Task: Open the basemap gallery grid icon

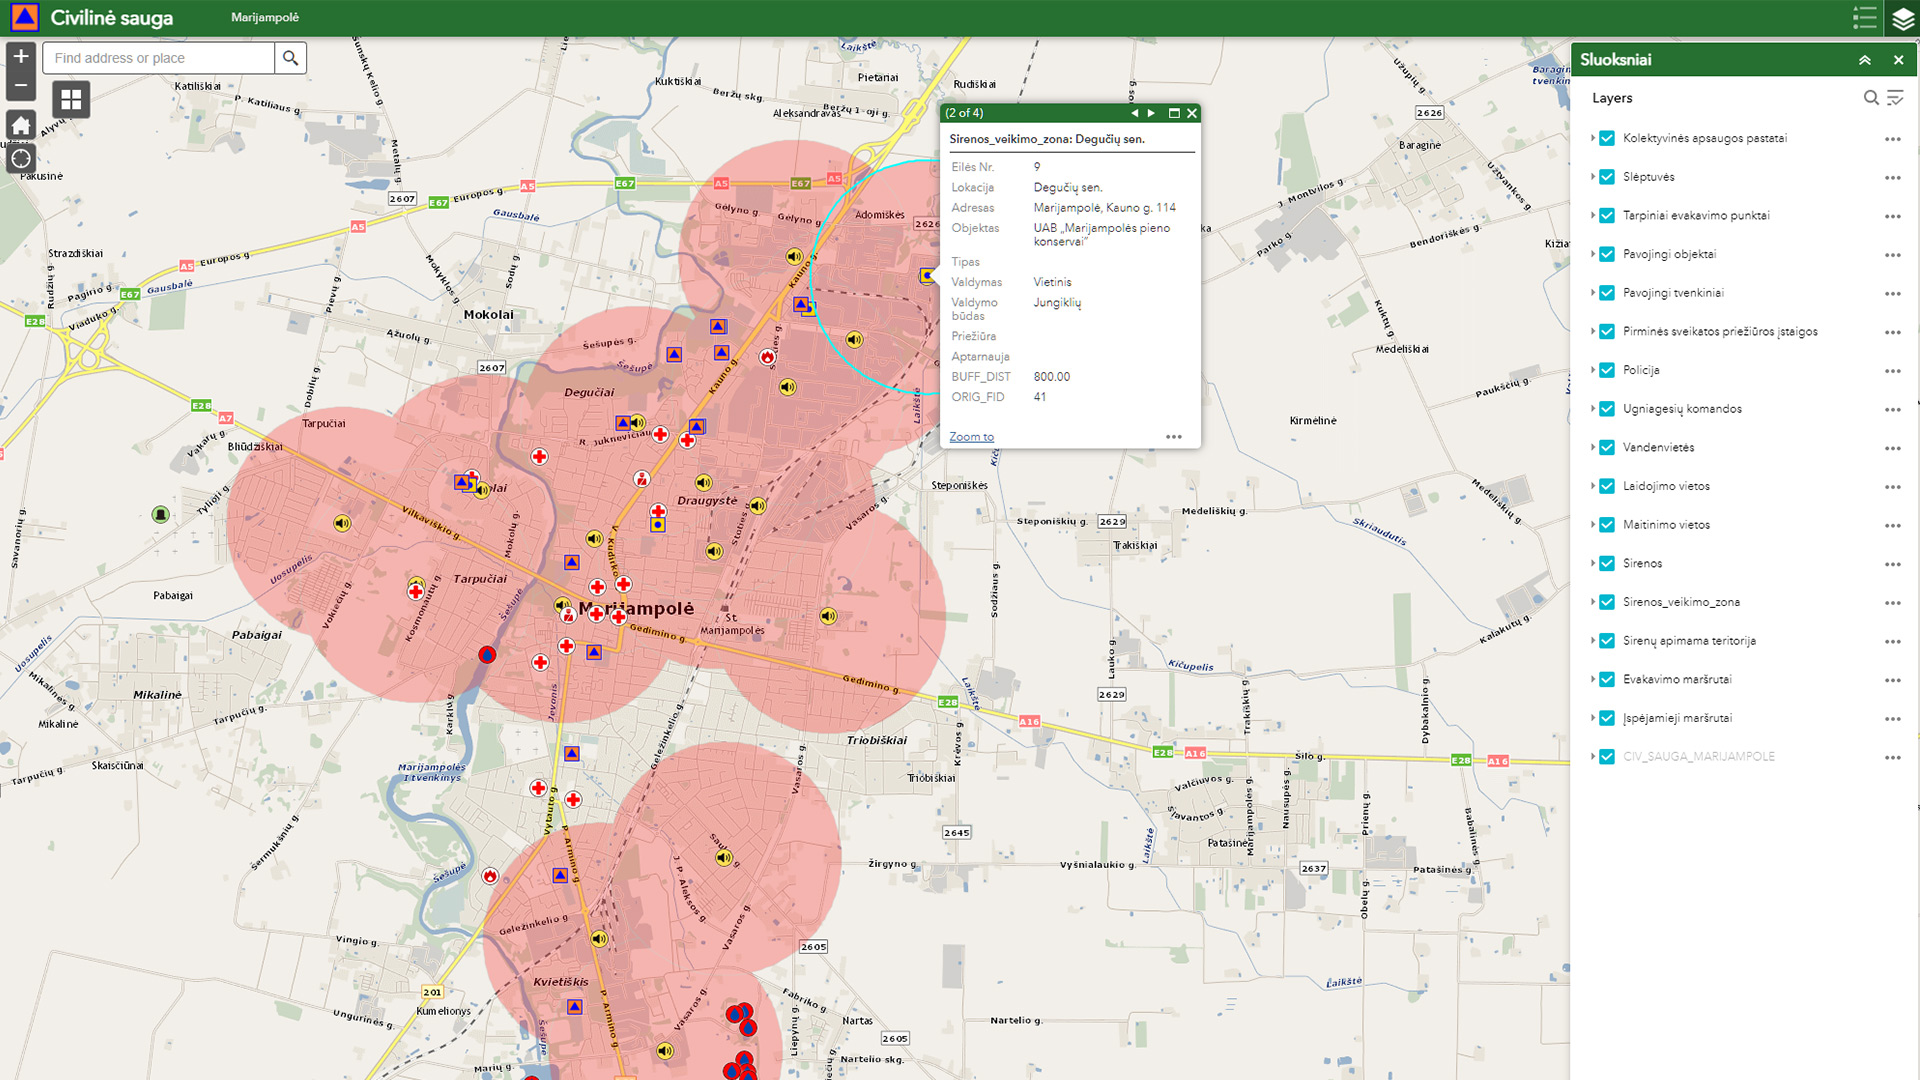Action: [71, 99]
